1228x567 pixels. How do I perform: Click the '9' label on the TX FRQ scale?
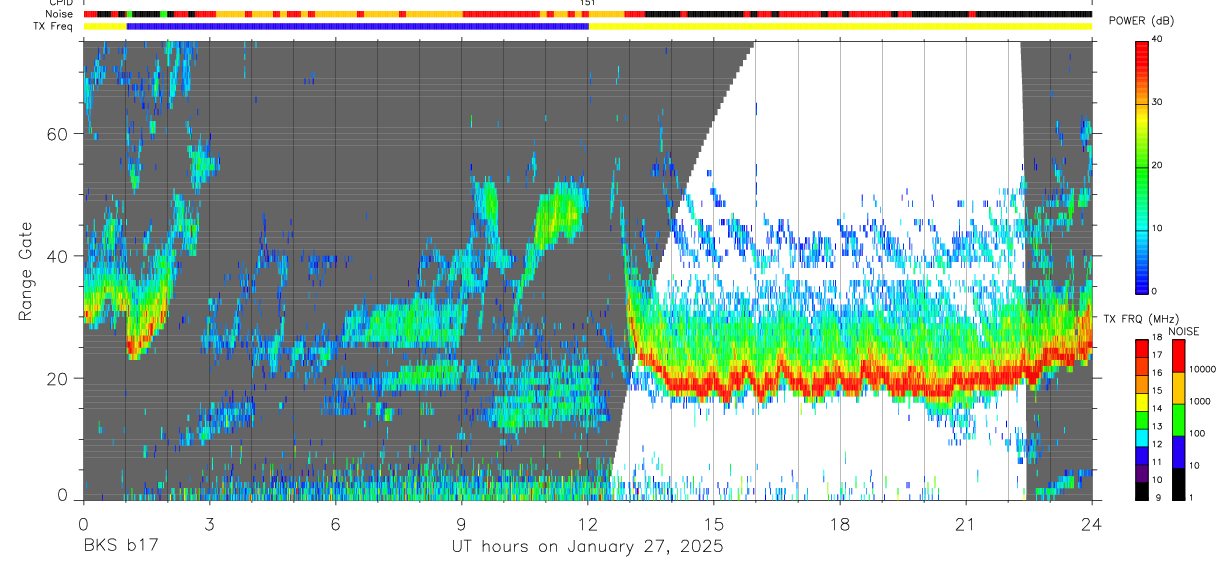tap(1158, 498)
